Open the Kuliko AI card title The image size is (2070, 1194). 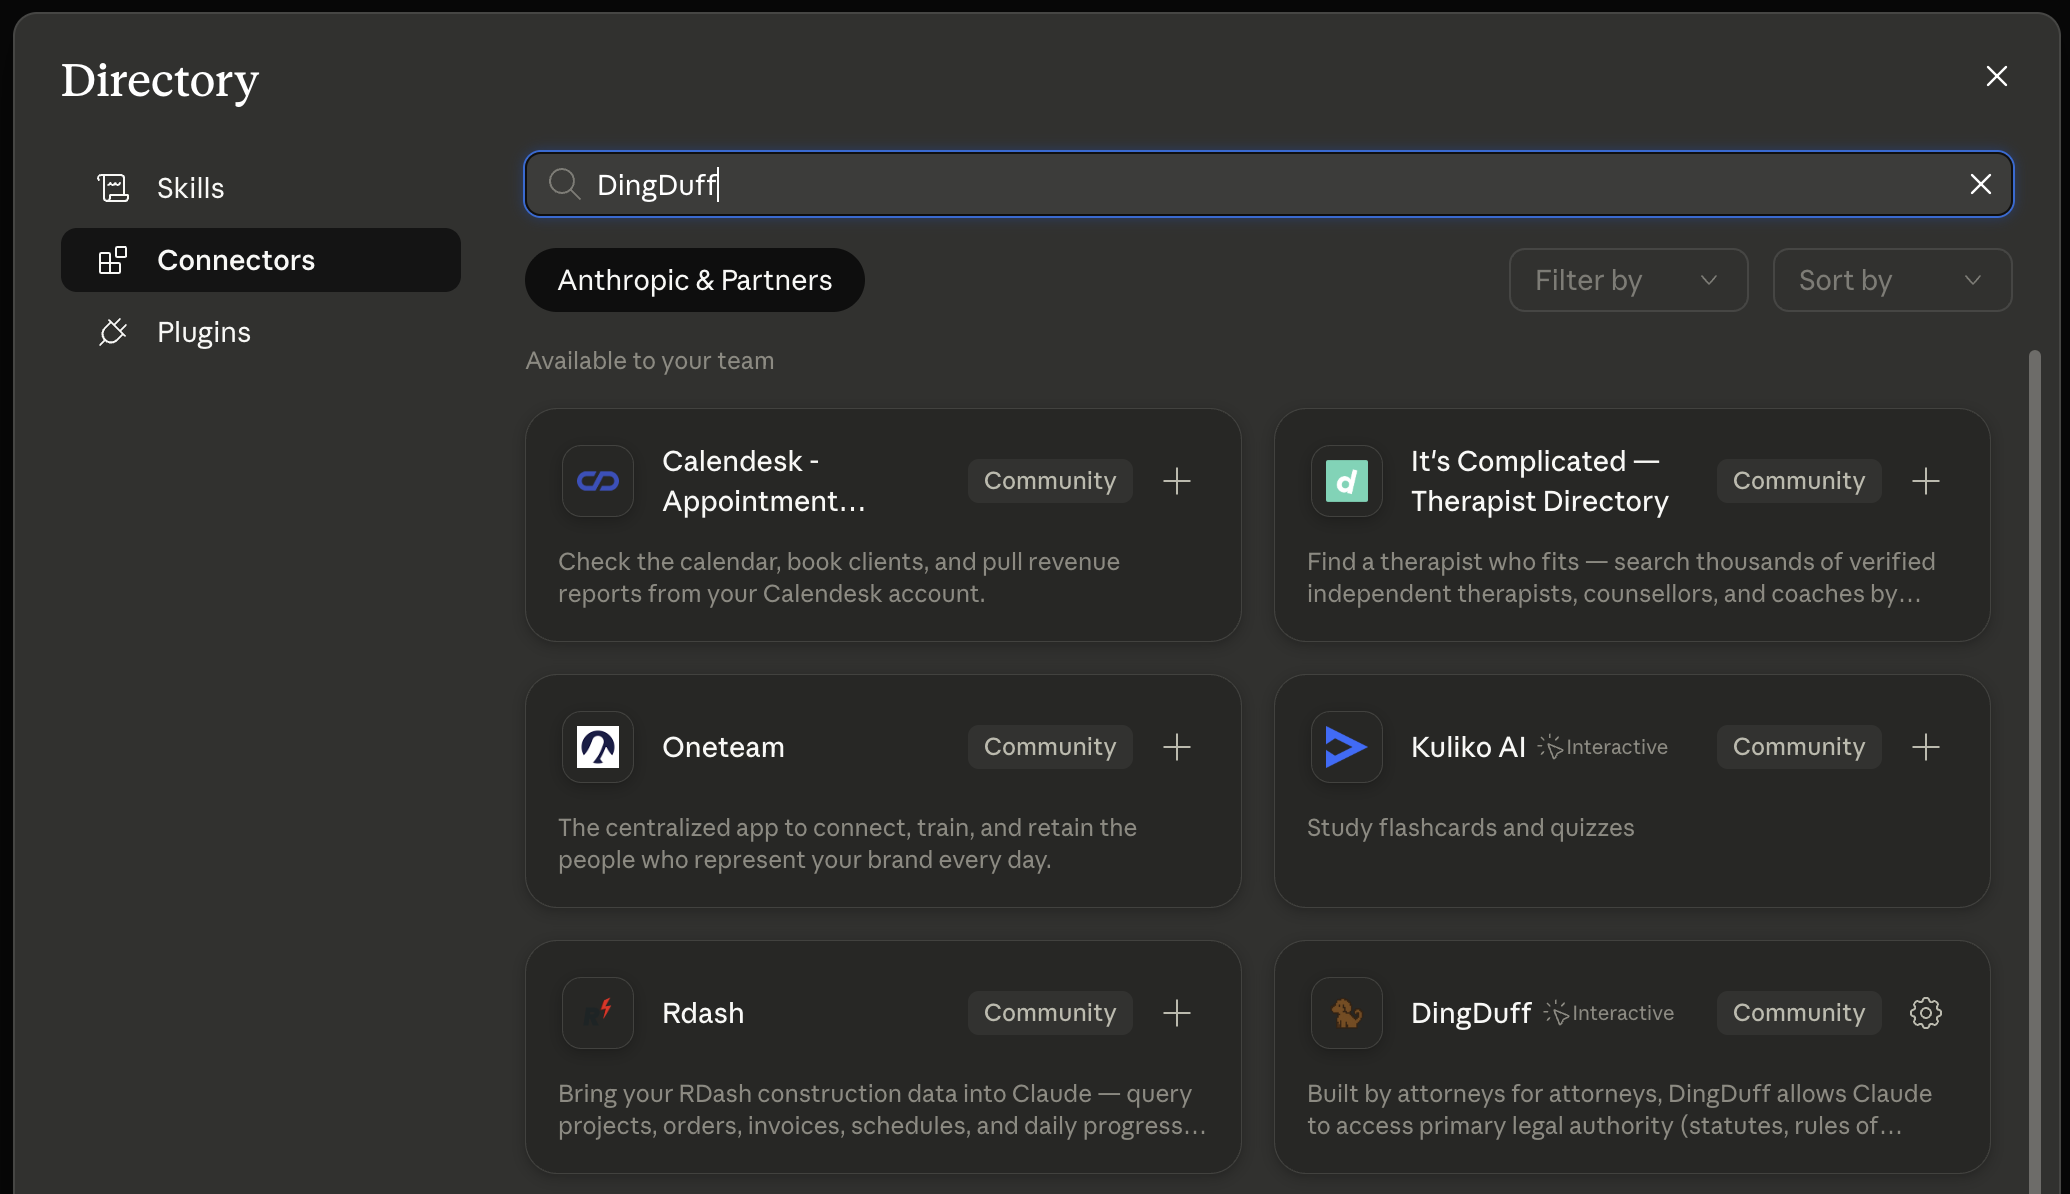tap(1468, 747)
